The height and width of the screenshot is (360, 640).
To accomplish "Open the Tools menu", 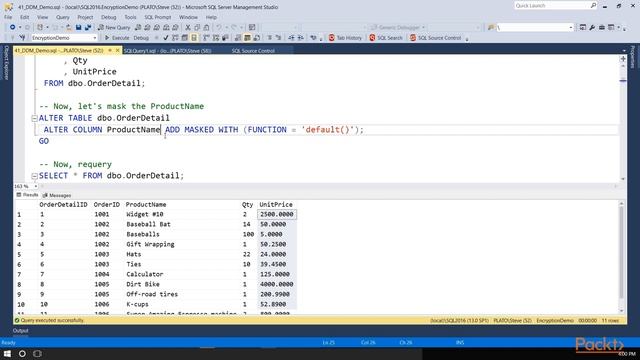I will point(130,17).
